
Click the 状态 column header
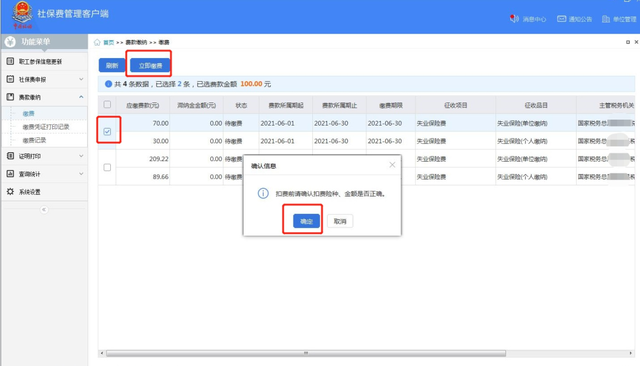coord(241,105)
